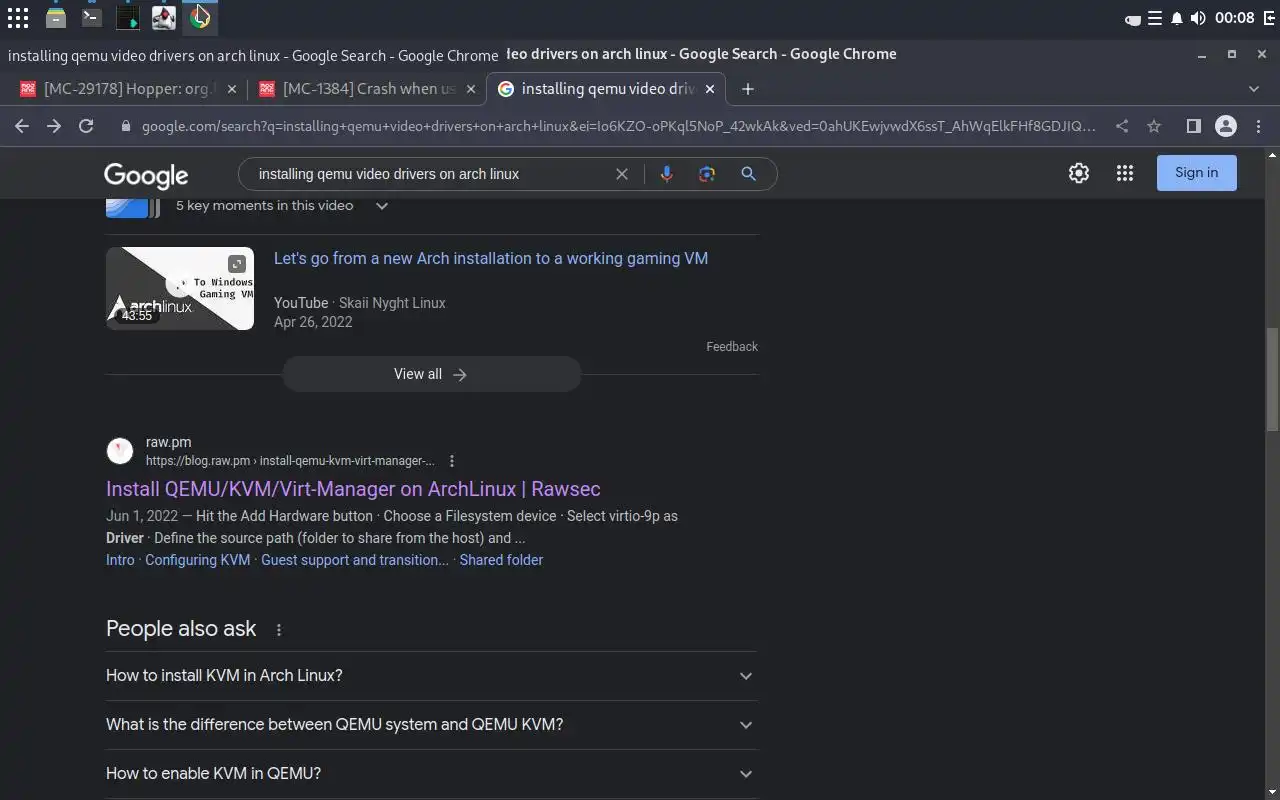The image size is (1280, 800).
Task: Click the Google logo
Action: tap(146, 175)
